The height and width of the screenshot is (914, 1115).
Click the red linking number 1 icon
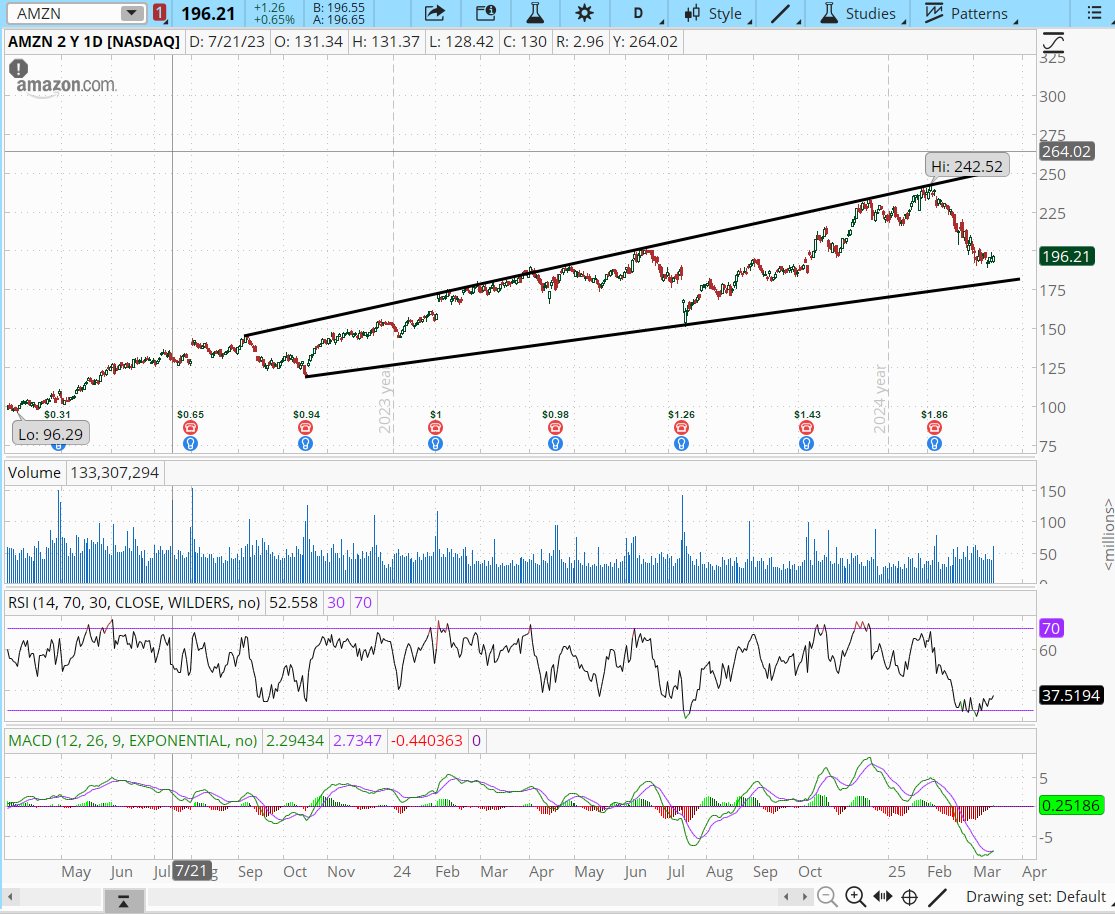160,13
